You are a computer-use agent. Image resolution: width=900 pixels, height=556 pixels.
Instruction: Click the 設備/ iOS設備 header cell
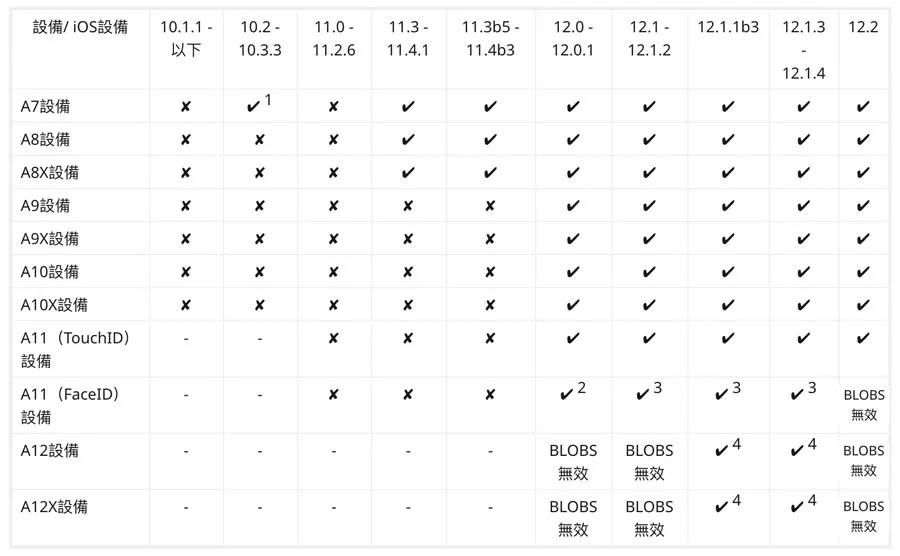pos(81,27)
